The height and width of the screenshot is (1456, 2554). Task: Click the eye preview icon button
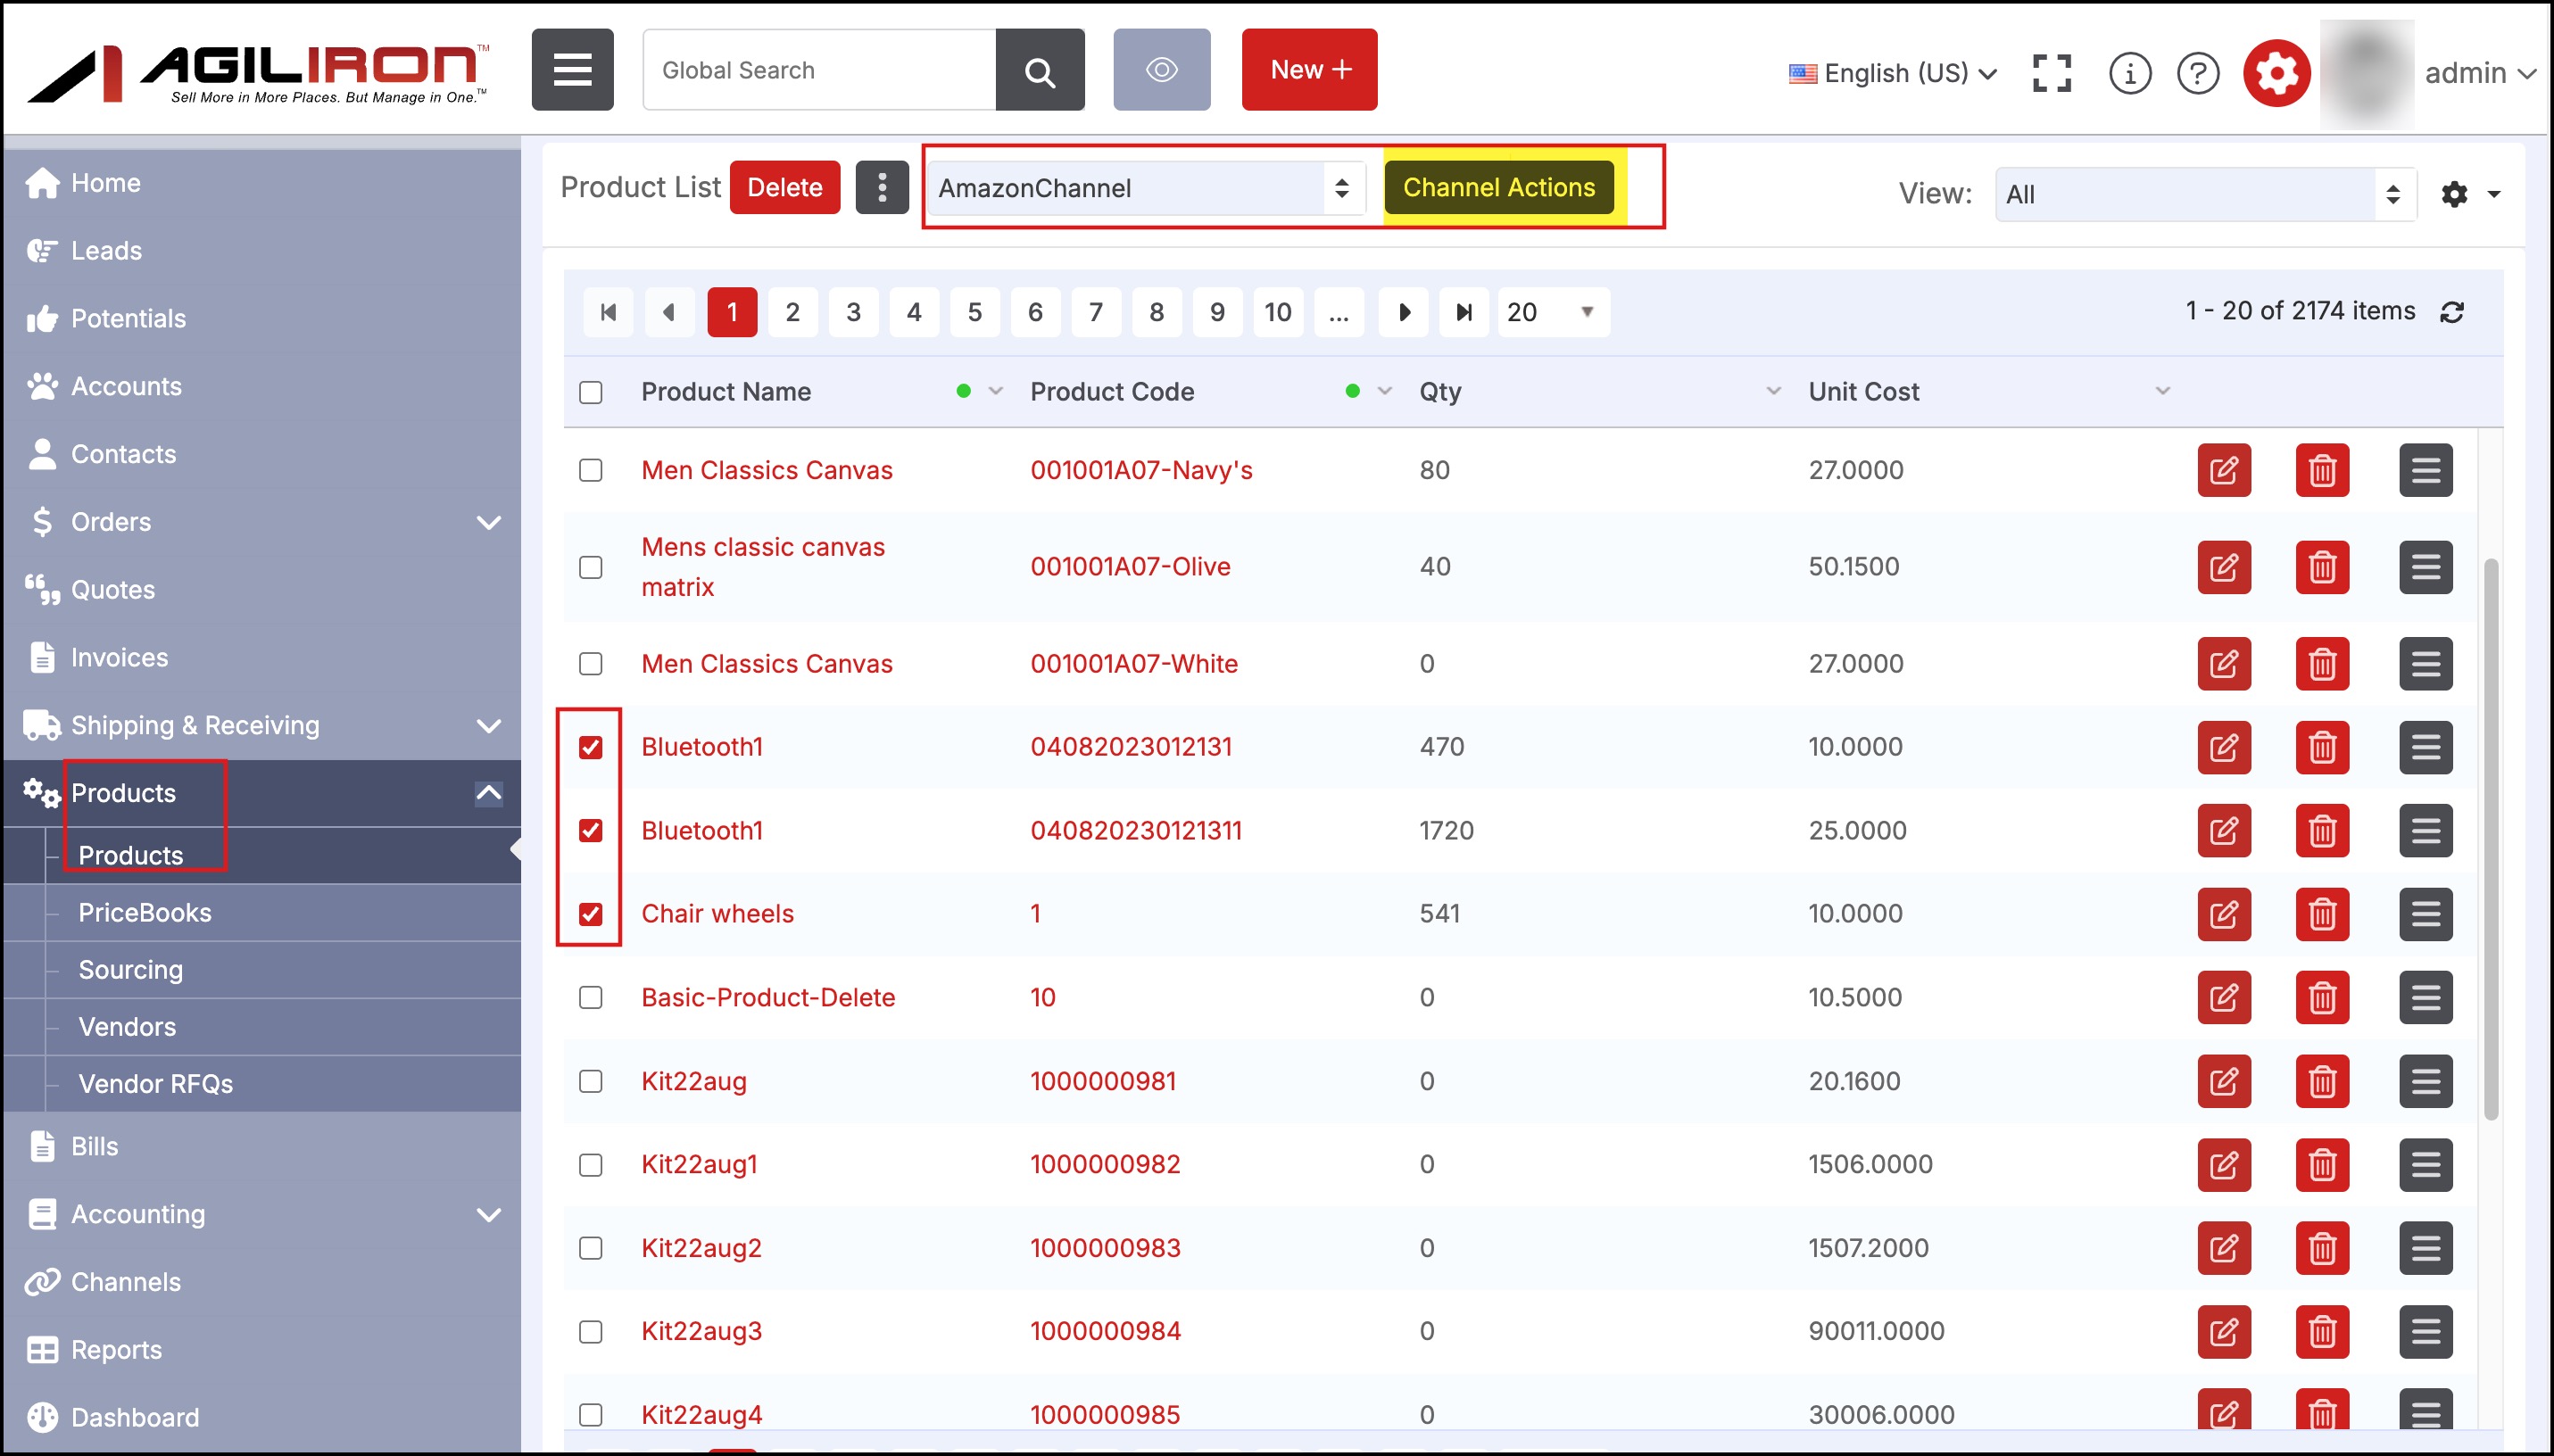1161,70
